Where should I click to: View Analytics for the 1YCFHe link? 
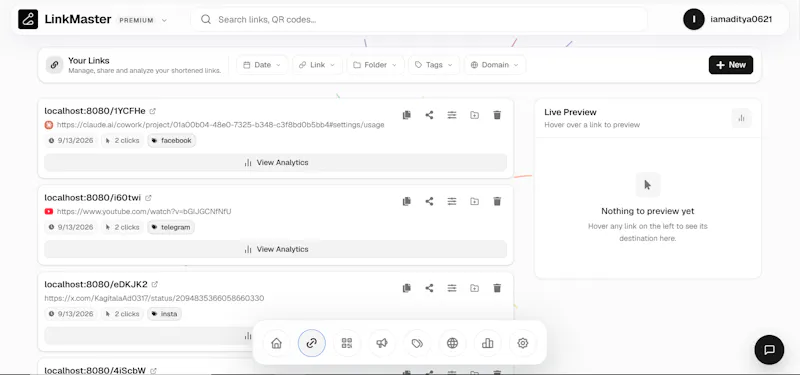pos(276,162)
